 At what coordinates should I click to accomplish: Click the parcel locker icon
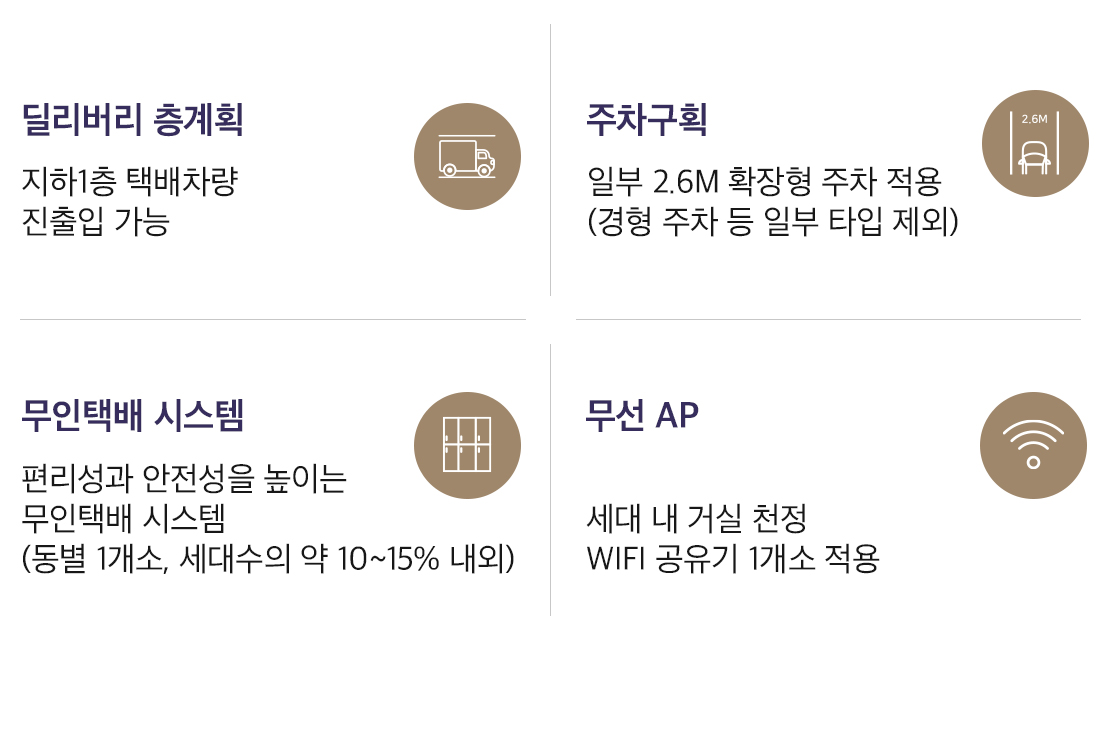point(467,445)
